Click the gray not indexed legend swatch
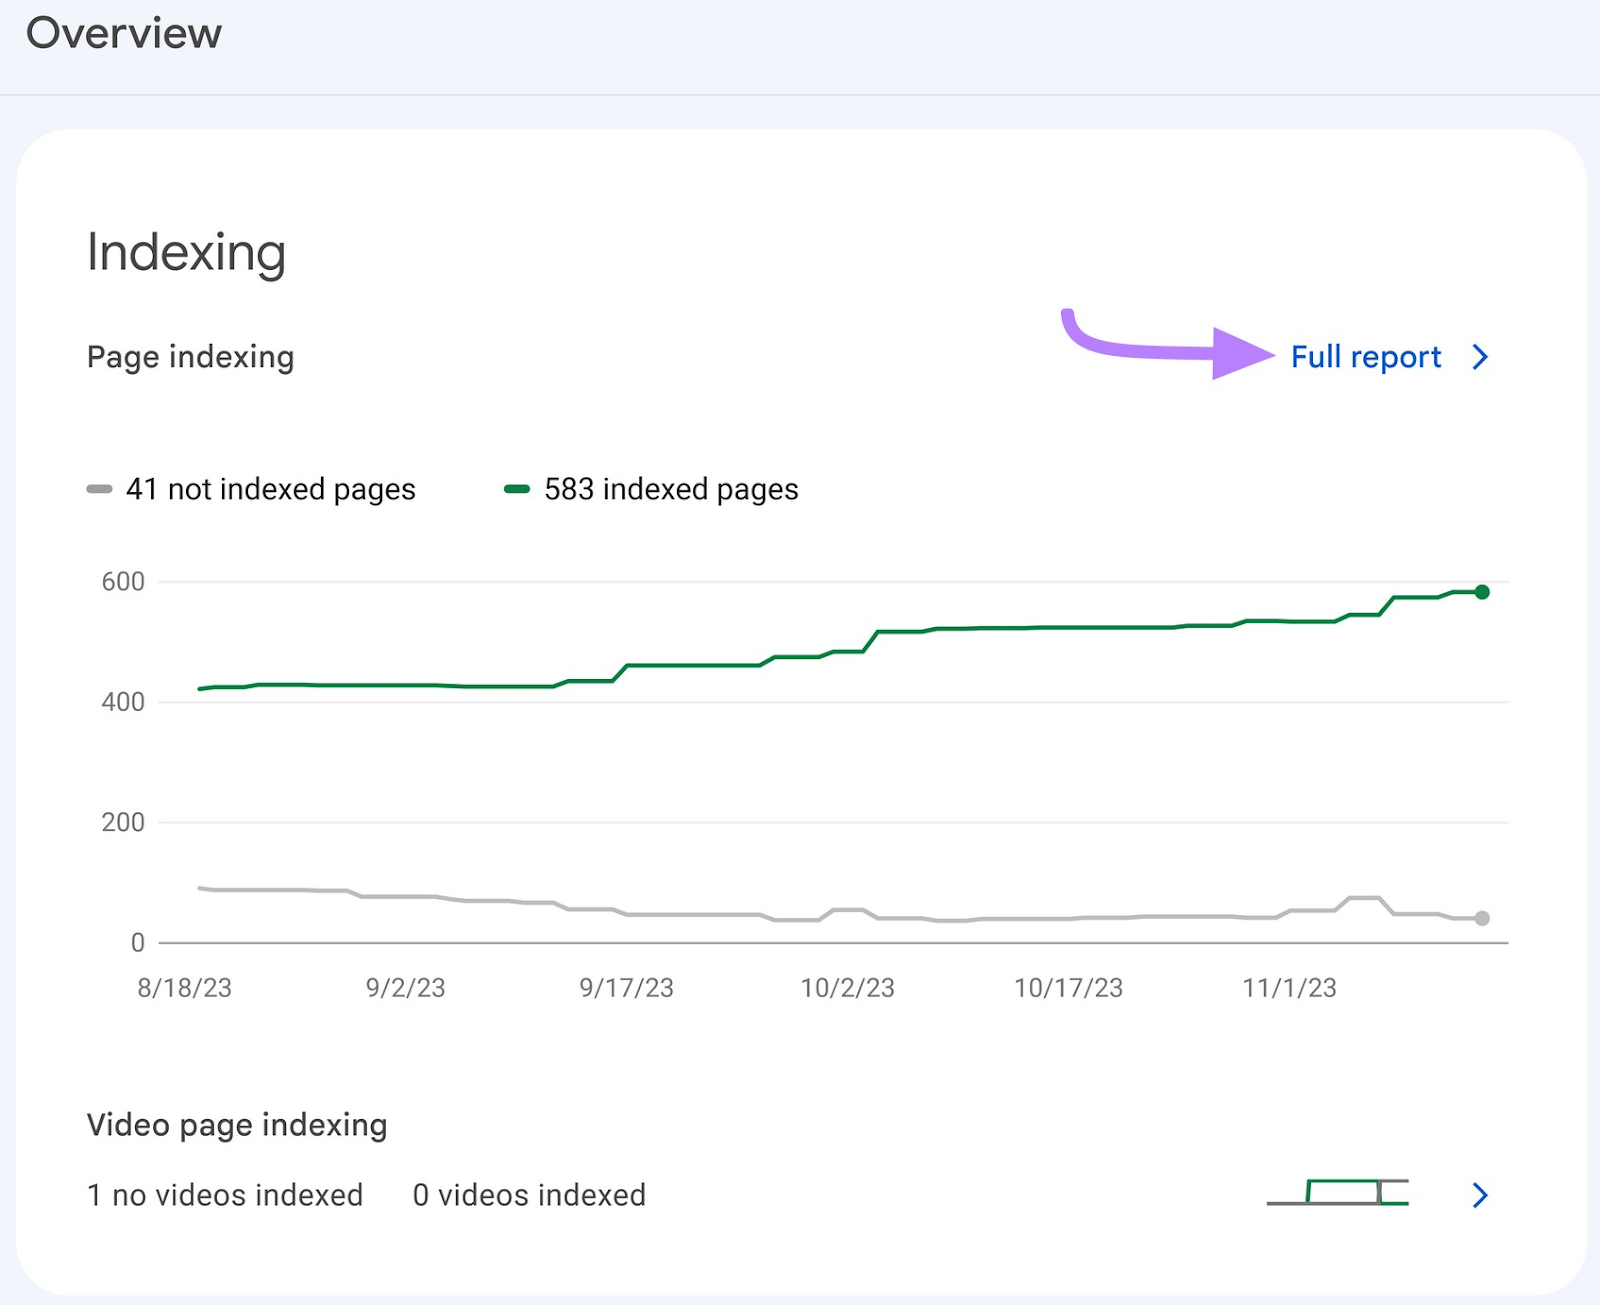Screen dimensions: 1600x1305 (99, 489)
